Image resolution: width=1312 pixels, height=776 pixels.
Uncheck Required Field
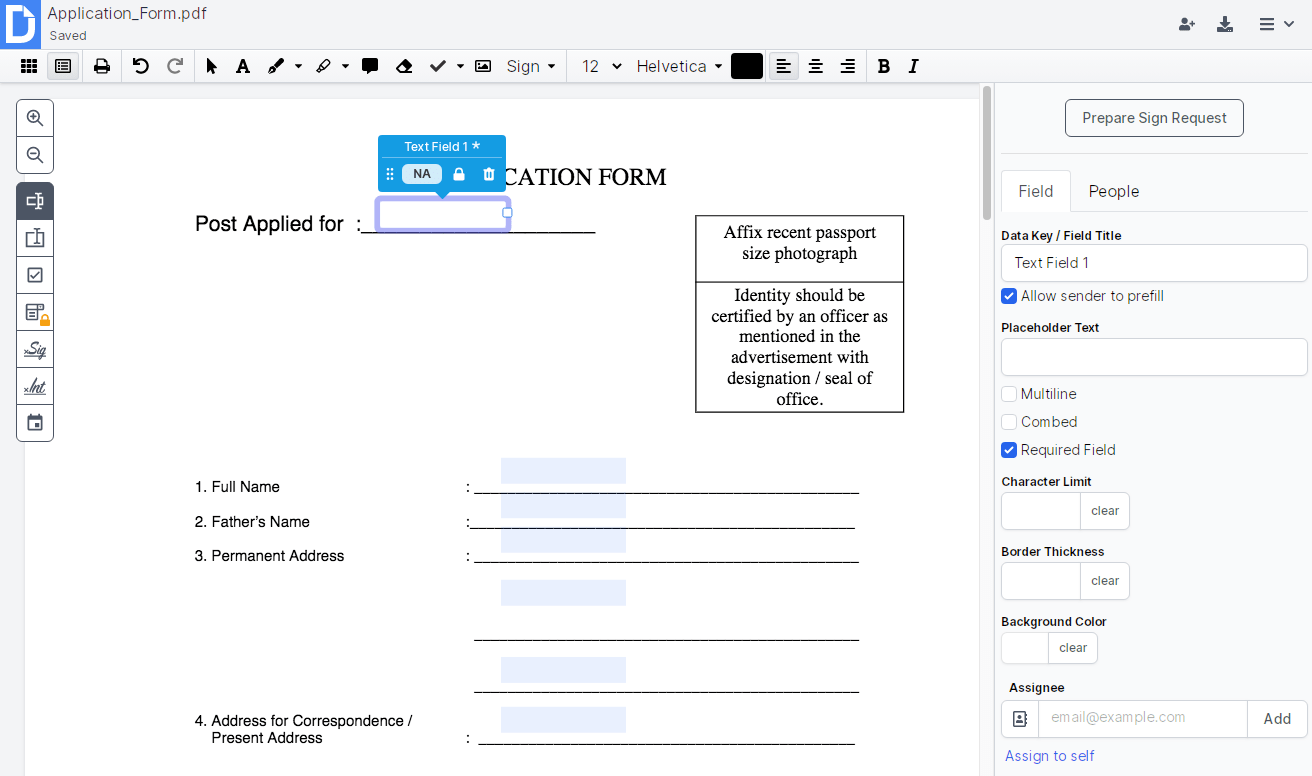(1009, 450)
